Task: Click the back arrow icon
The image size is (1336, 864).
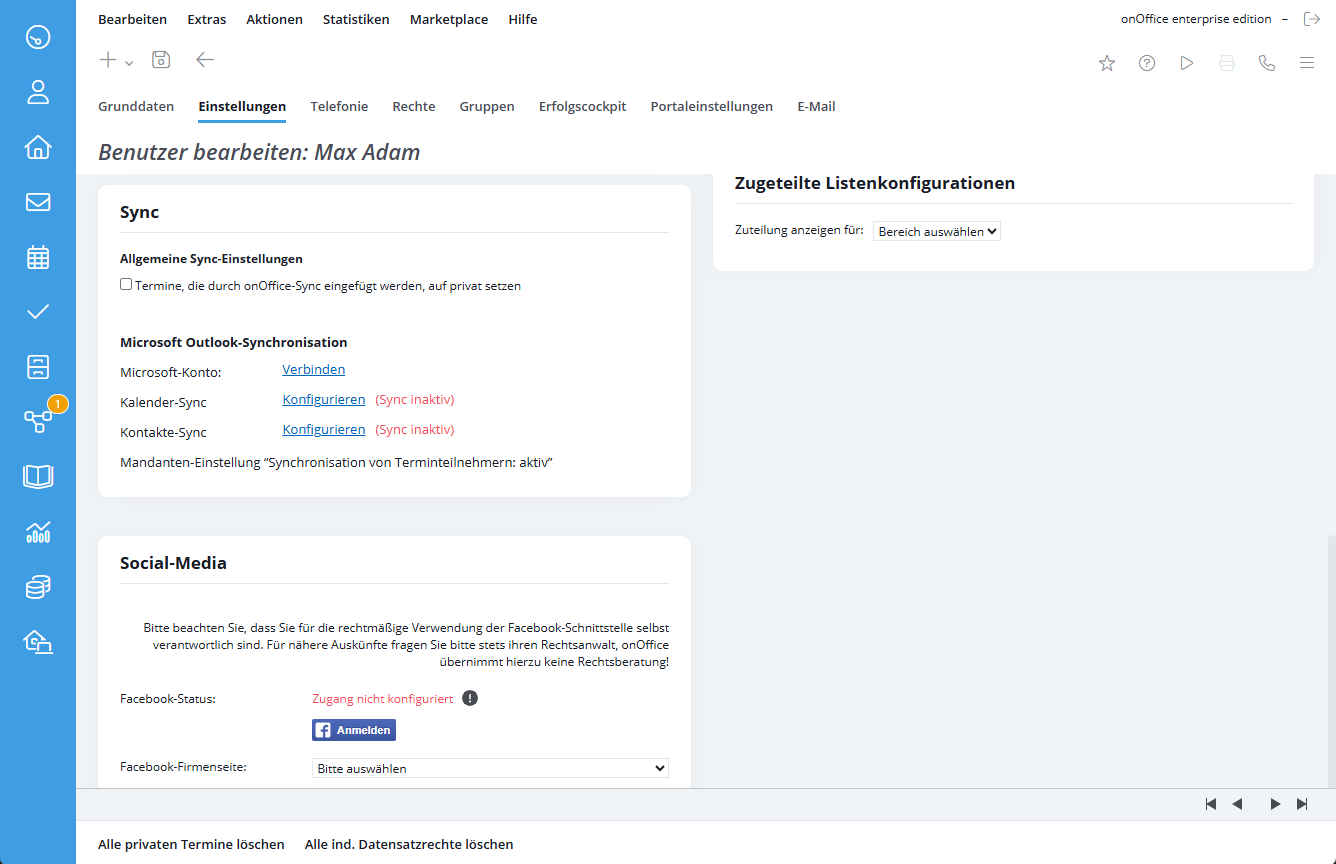Action: [x=205, y=60]
